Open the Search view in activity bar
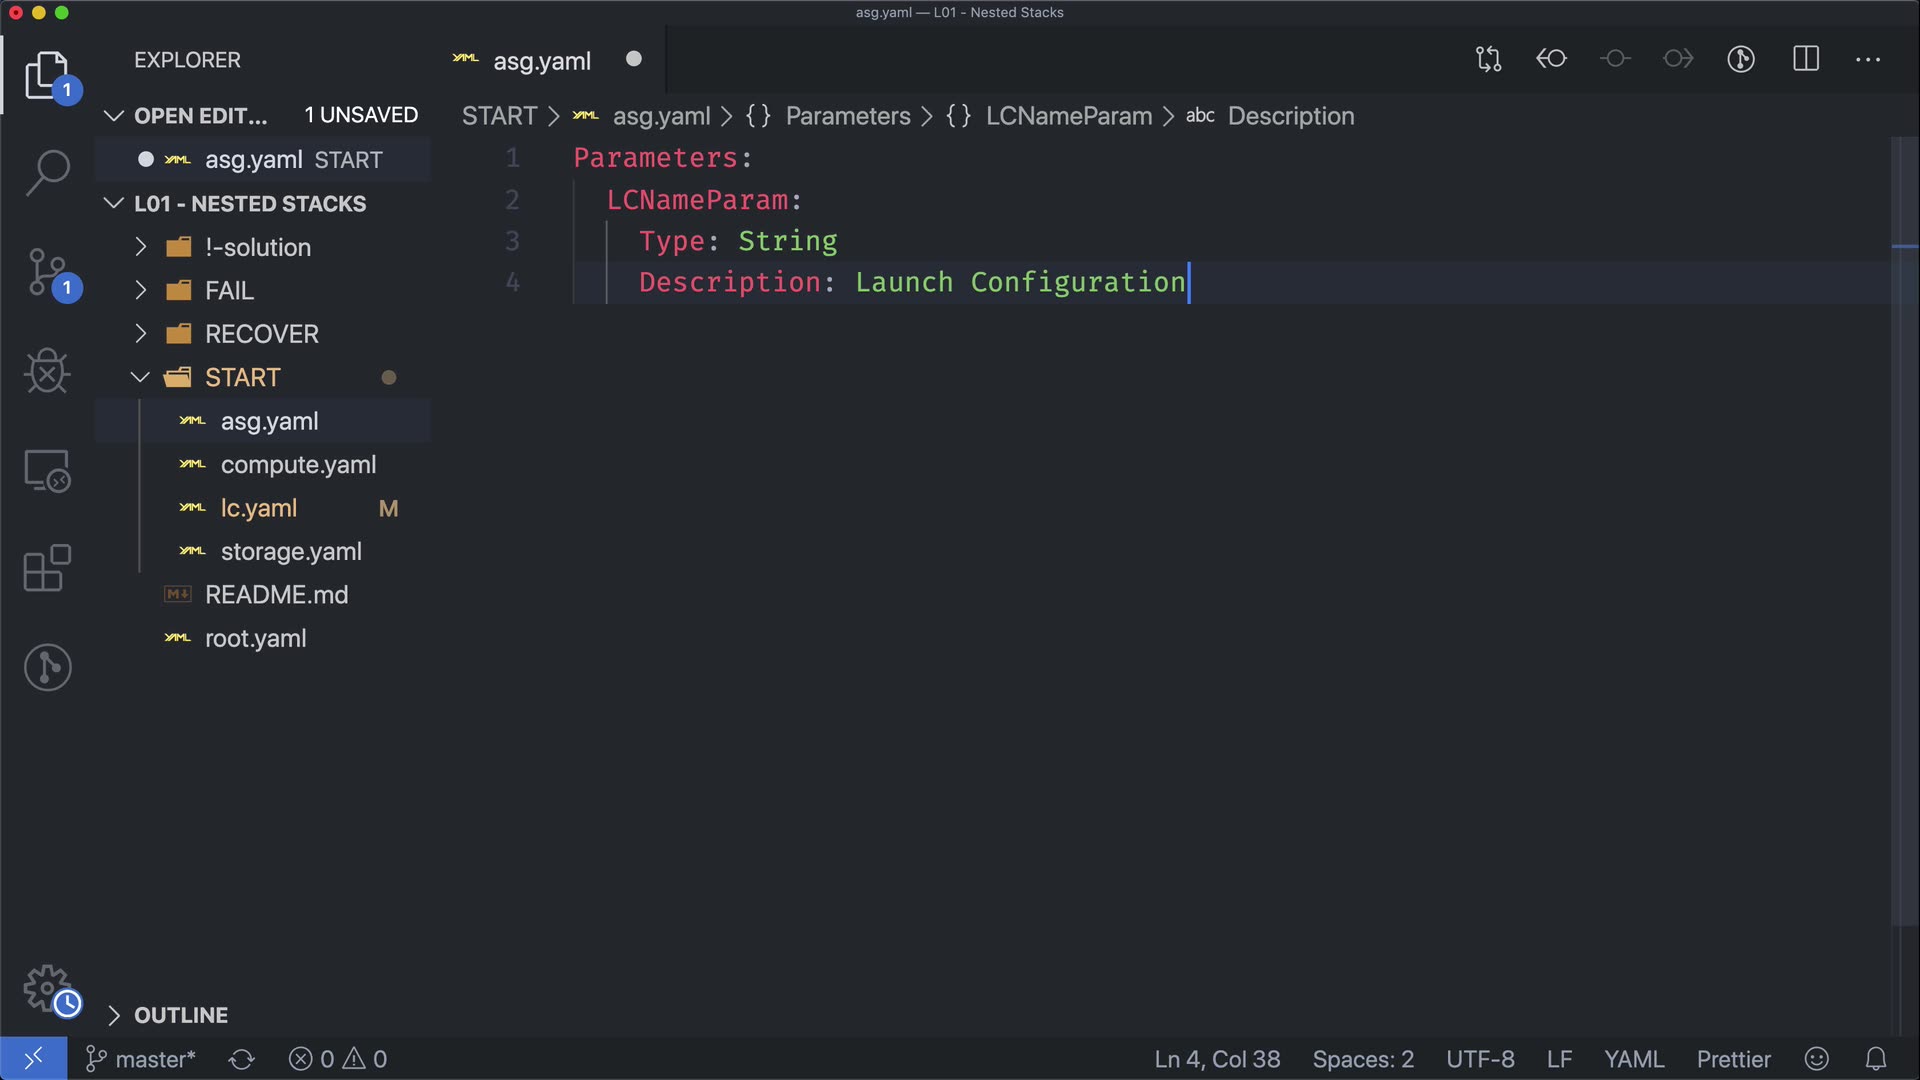This screenshot has height=1080, width=1920. tap(47, 172)
